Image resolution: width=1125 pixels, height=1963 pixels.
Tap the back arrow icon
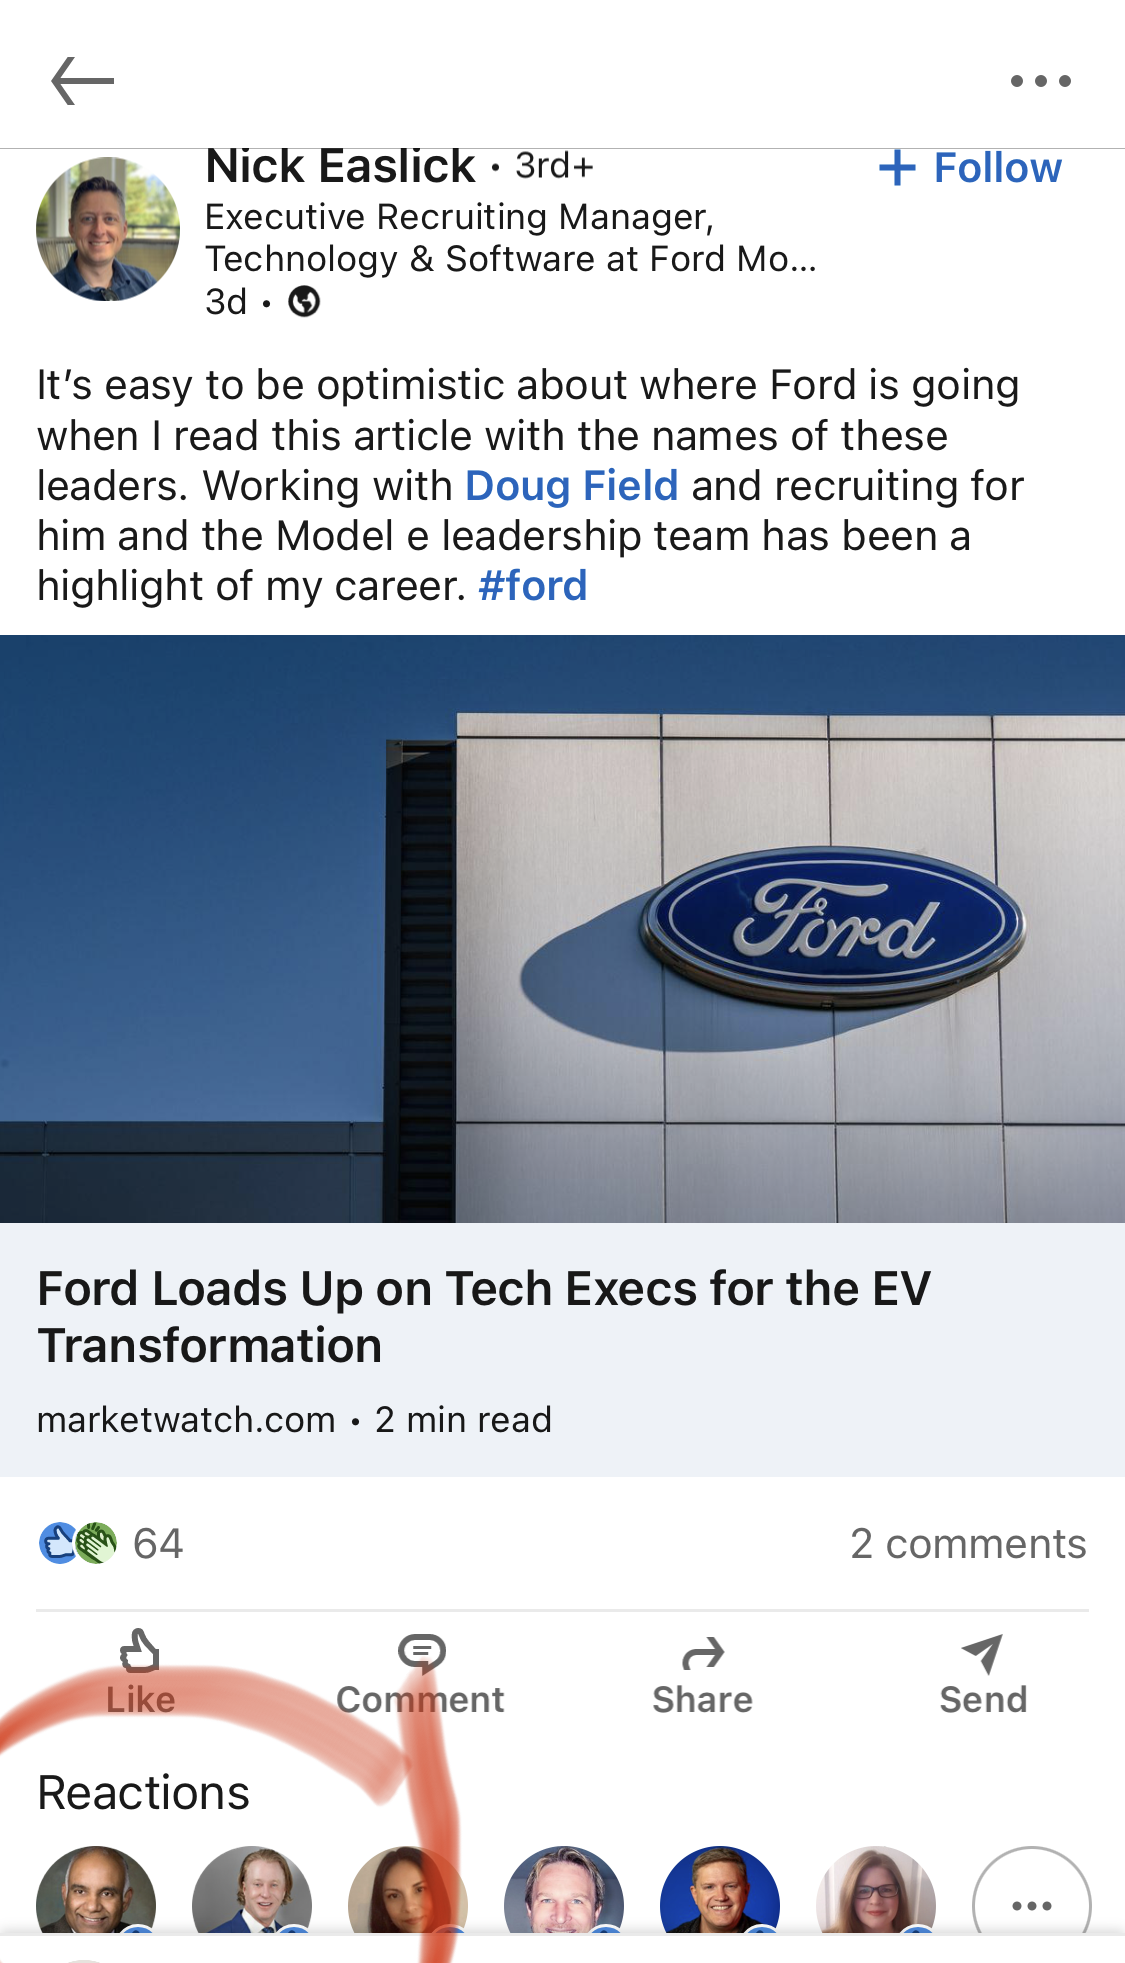pos(82,81)
